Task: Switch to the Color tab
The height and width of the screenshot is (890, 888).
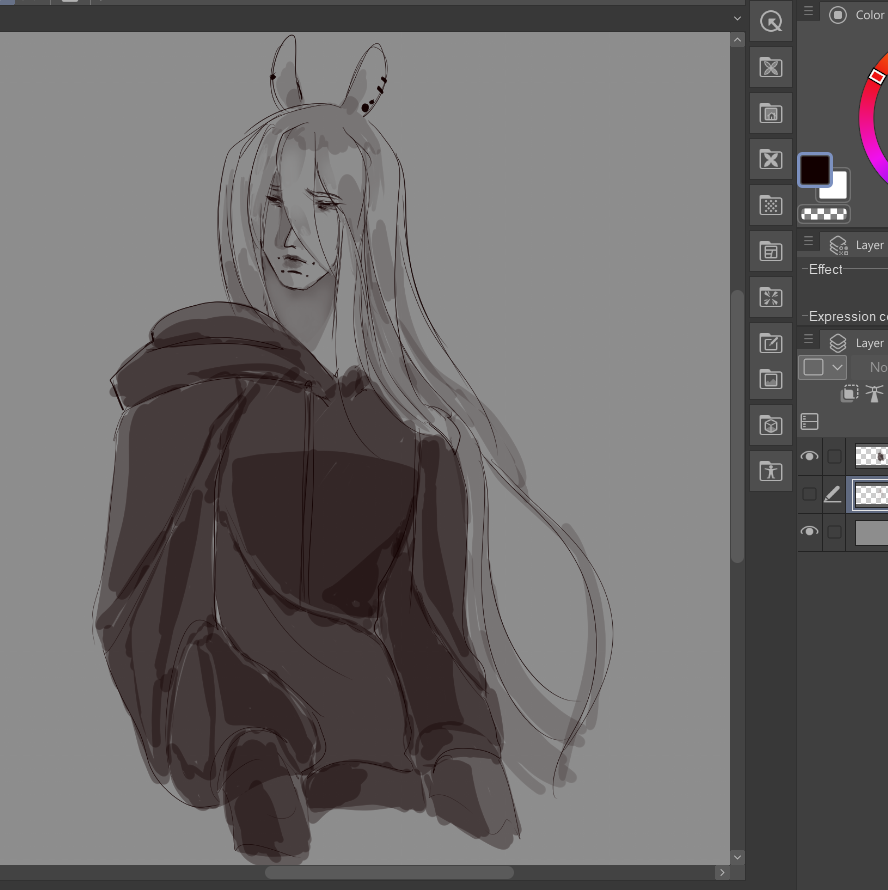Action: click(x=855, y=15)
